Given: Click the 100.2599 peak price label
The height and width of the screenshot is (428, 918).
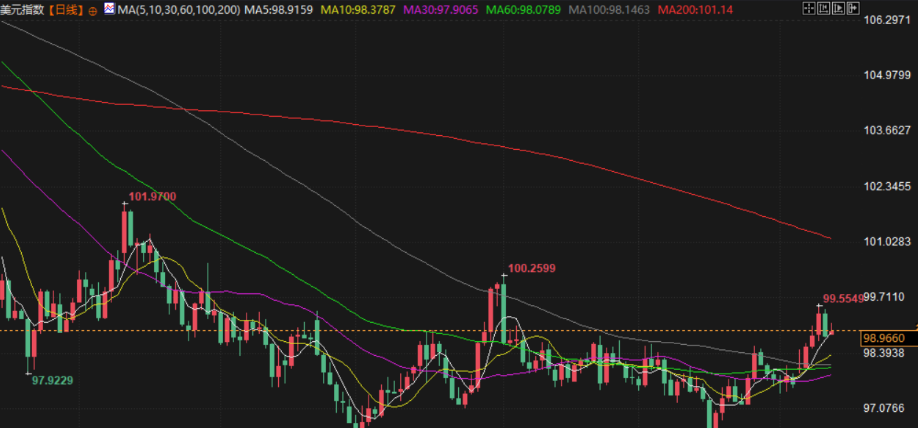Looking at the screenshot, I should (532, 268).
